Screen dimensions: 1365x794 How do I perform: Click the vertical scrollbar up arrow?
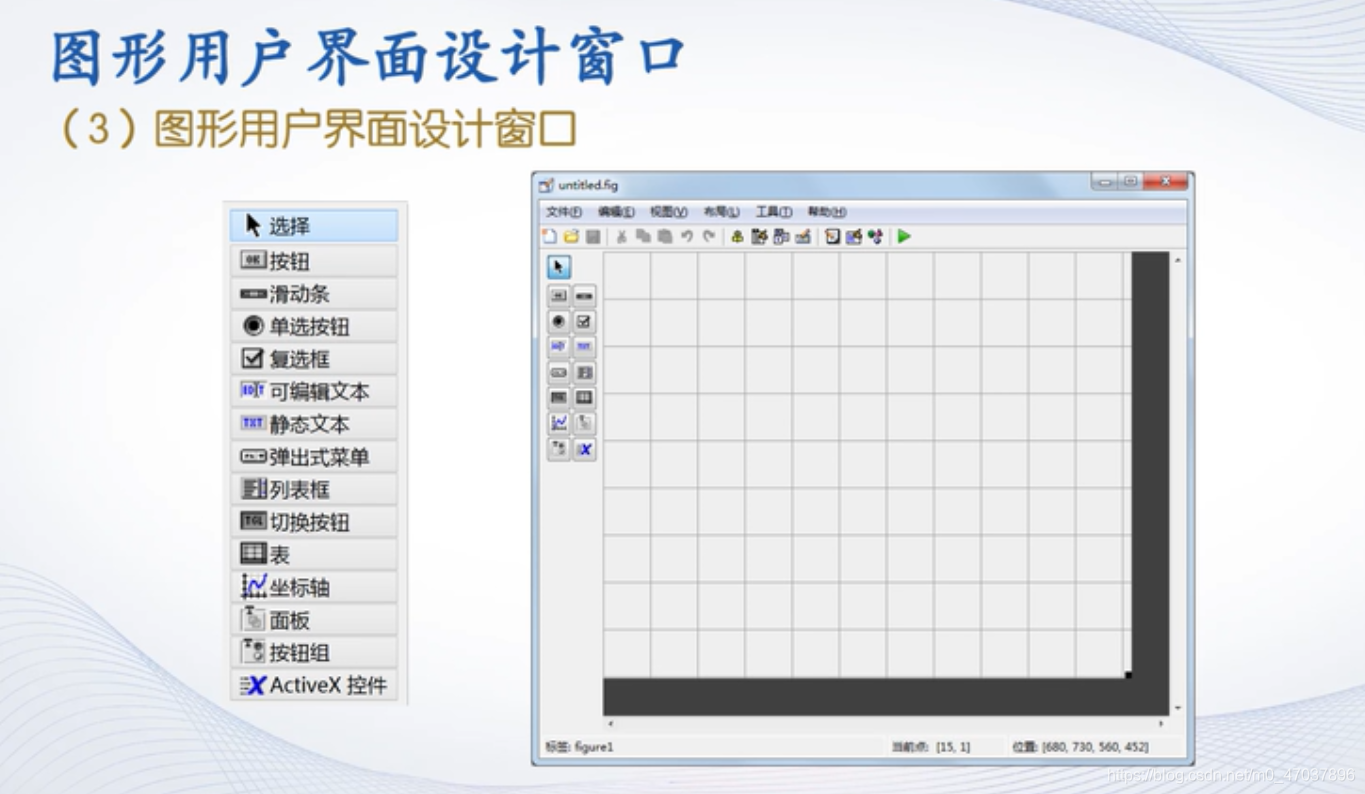tap(1178, 260)
